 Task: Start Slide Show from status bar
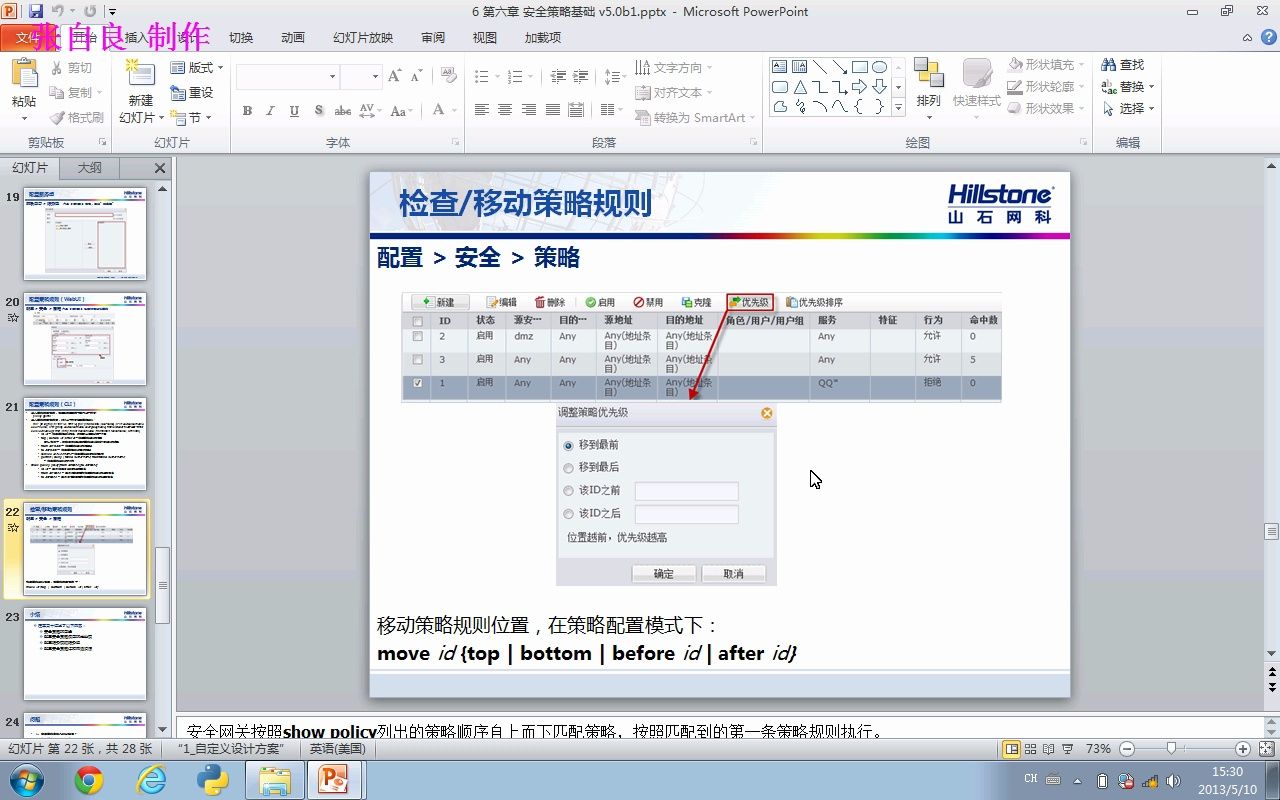pos(1067,749)
